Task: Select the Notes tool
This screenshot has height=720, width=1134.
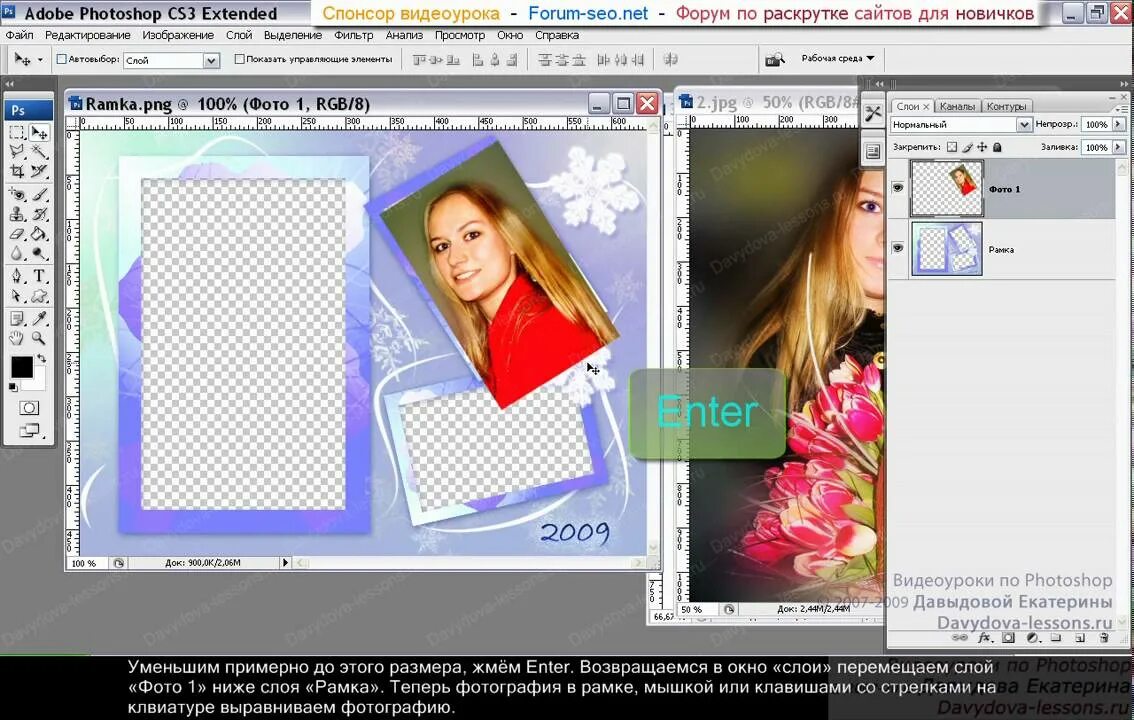Action: tap(17, 319)
